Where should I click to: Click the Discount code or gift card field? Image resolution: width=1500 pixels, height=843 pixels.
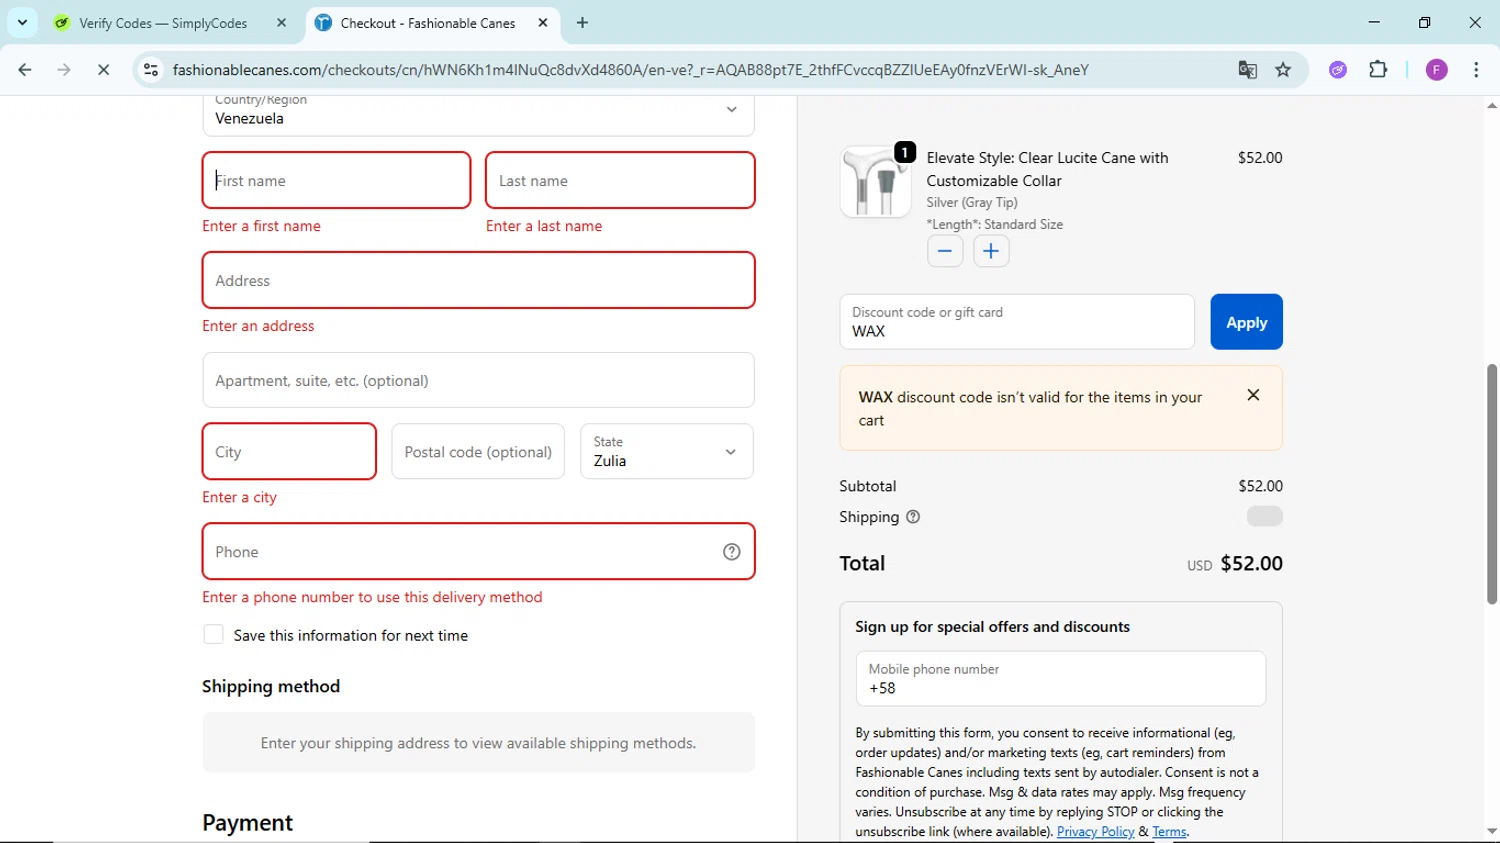[1017, 322]
